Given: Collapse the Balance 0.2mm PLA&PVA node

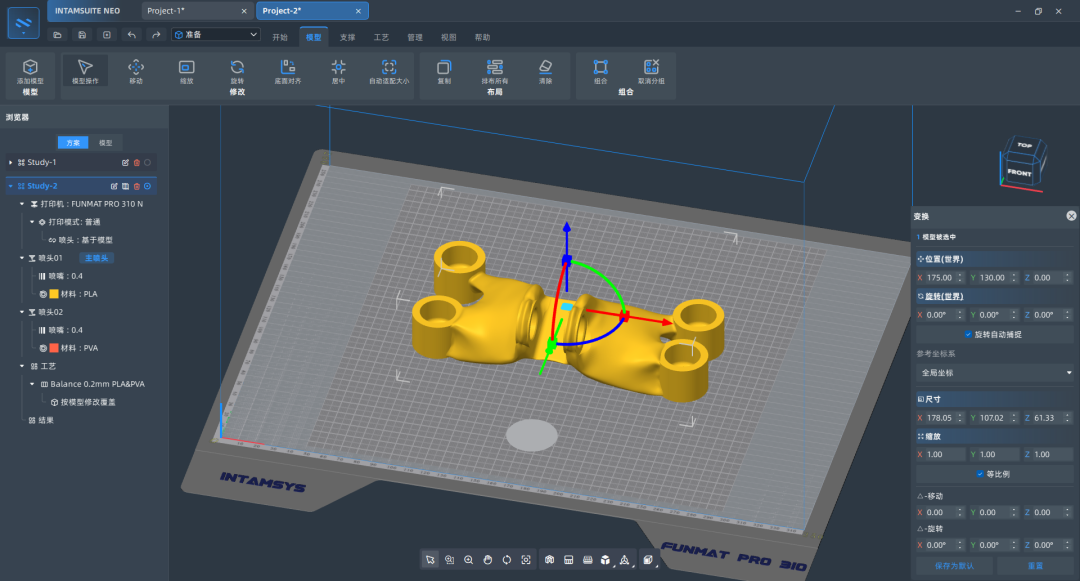Looking at the screenshot, I should (x=32, y=384).
